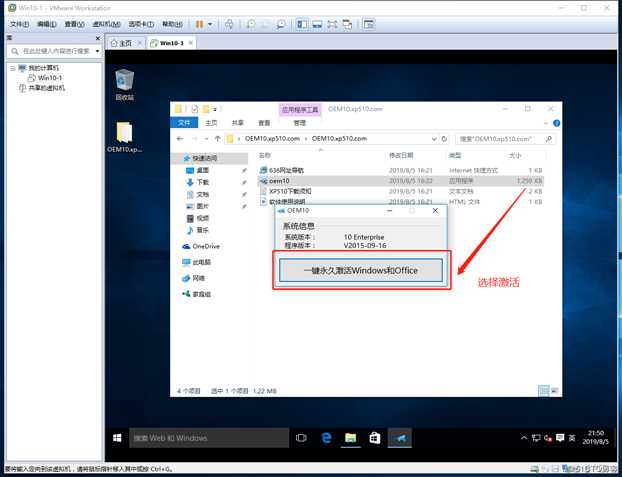Click the Explorer up-one-level arrow

point(217,139)
